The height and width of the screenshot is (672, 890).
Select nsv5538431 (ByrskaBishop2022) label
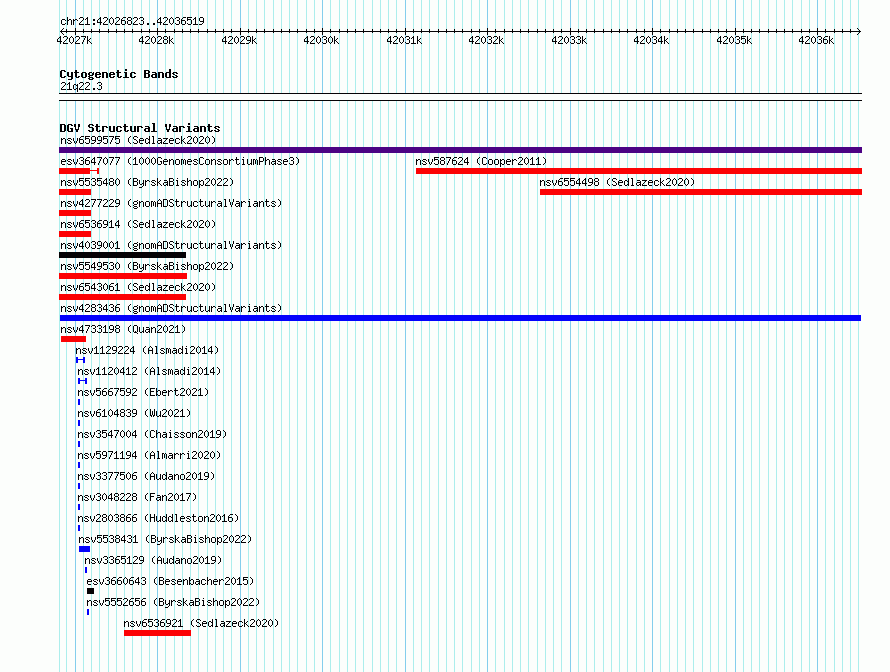(165, 539)
